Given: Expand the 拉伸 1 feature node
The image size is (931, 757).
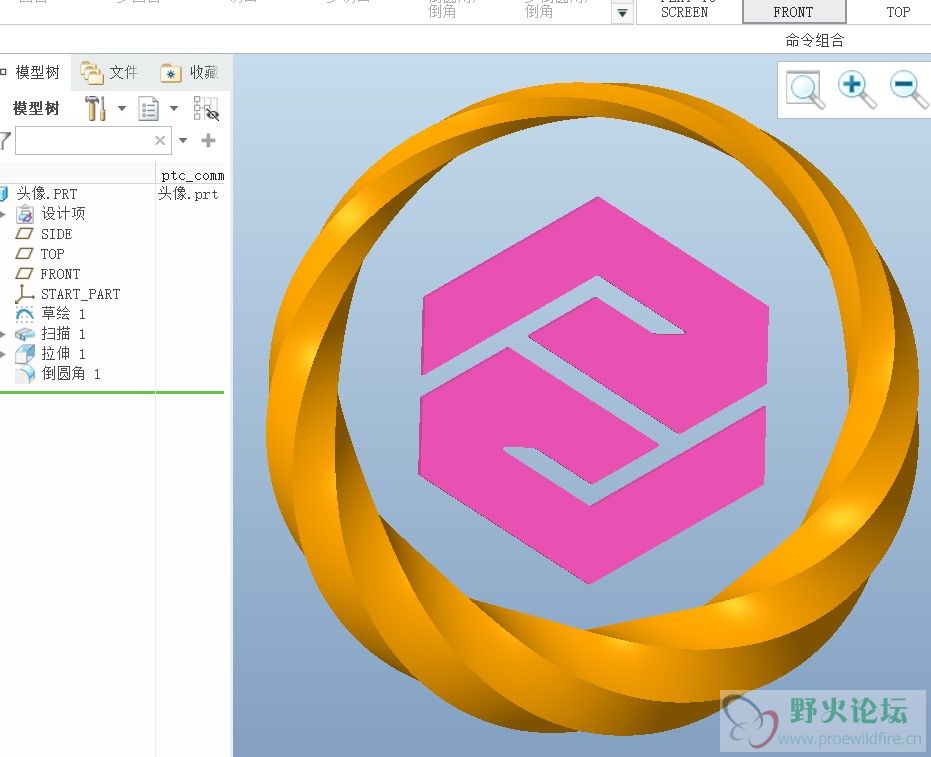Looking at the screenshot, I should (3, 354).
